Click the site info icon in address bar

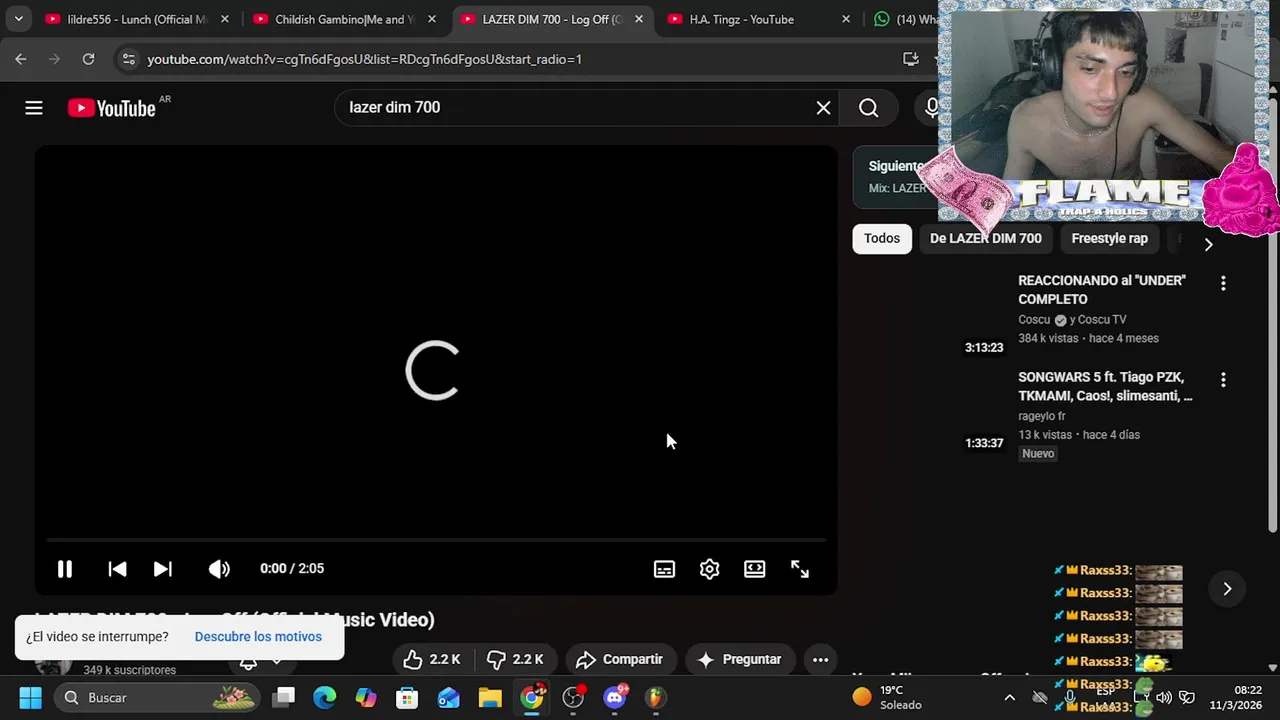[128, 59]
